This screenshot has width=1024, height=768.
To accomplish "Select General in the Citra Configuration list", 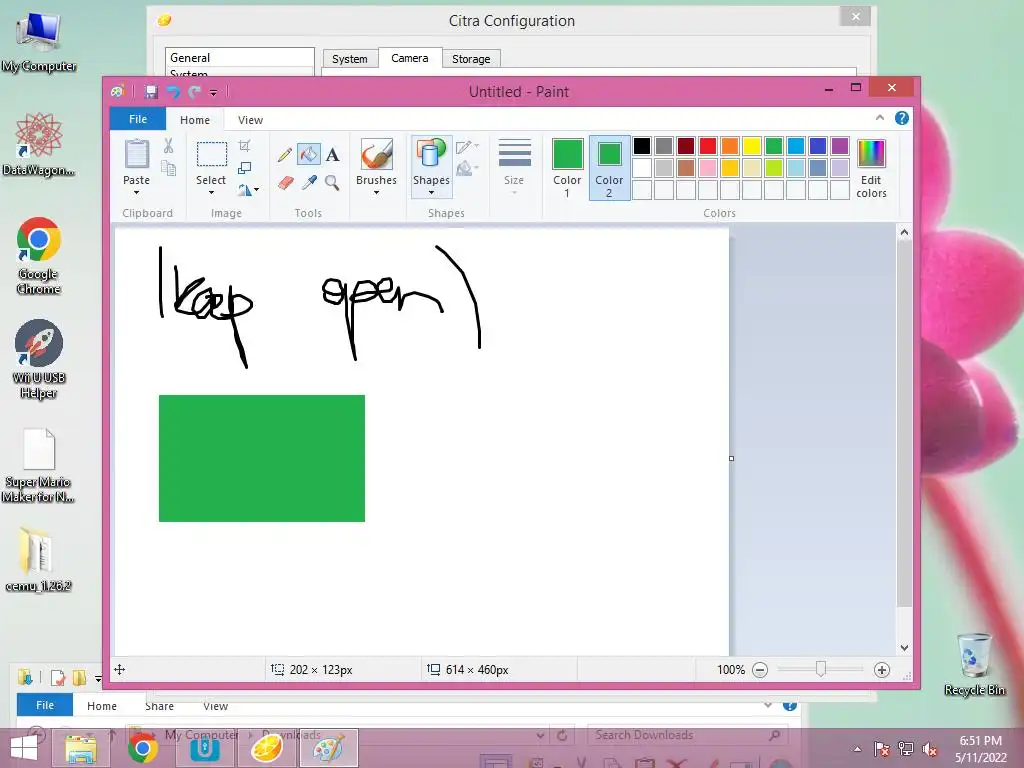I will [239, 57].
